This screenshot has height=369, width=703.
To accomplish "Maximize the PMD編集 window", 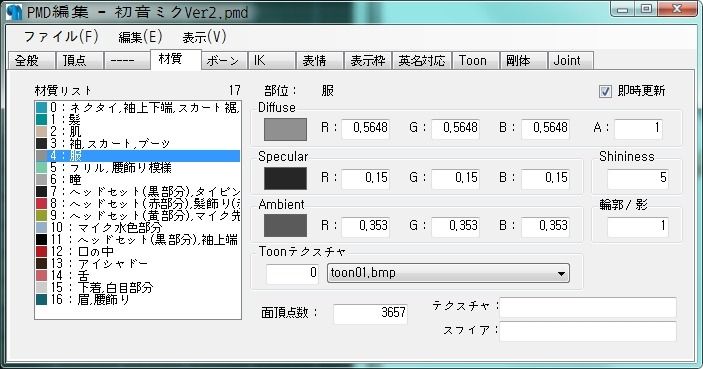I will pos(647,9).
